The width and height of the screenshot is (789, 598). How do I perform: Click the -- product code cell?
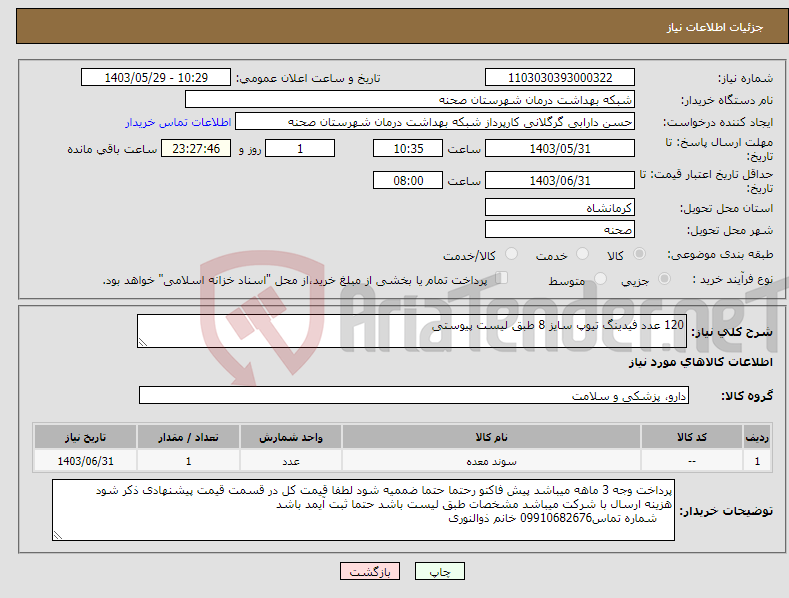(692, 461)
